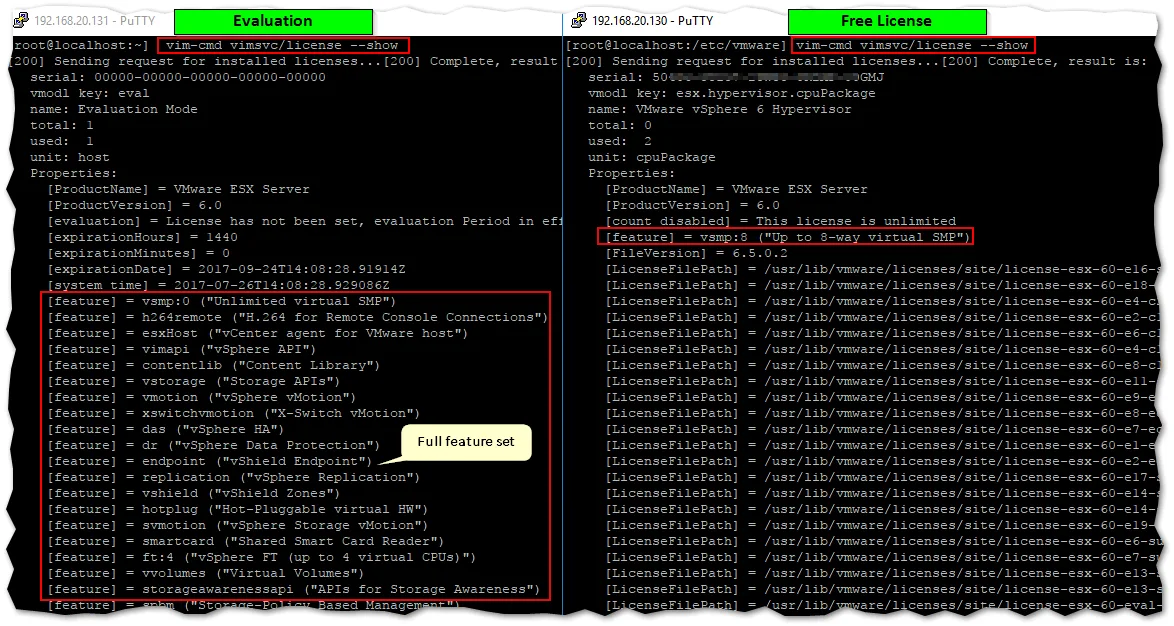
Task: Click the '[FileVersion] = 6.5.0.2' line
Action: tap(697, 253)
